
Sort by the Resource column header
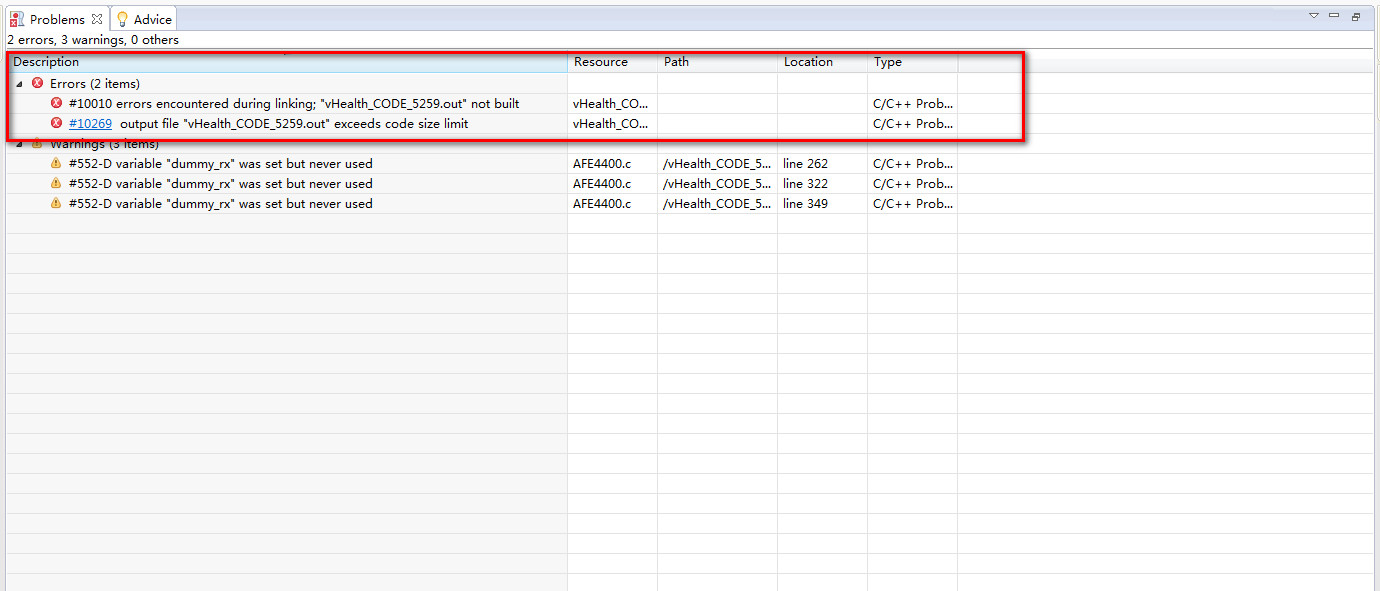612,62
